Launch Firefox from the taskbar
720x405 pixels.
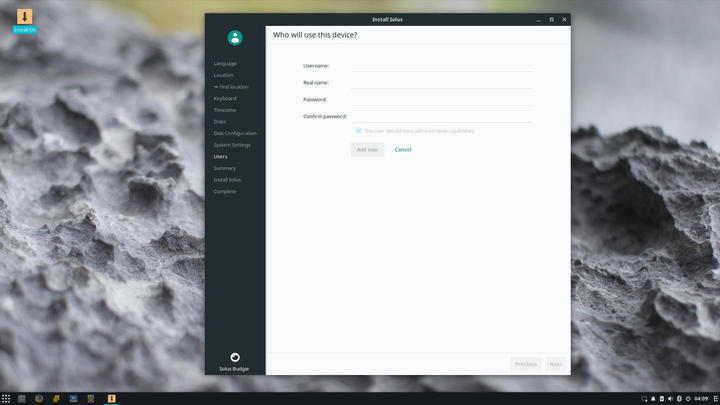39,399
